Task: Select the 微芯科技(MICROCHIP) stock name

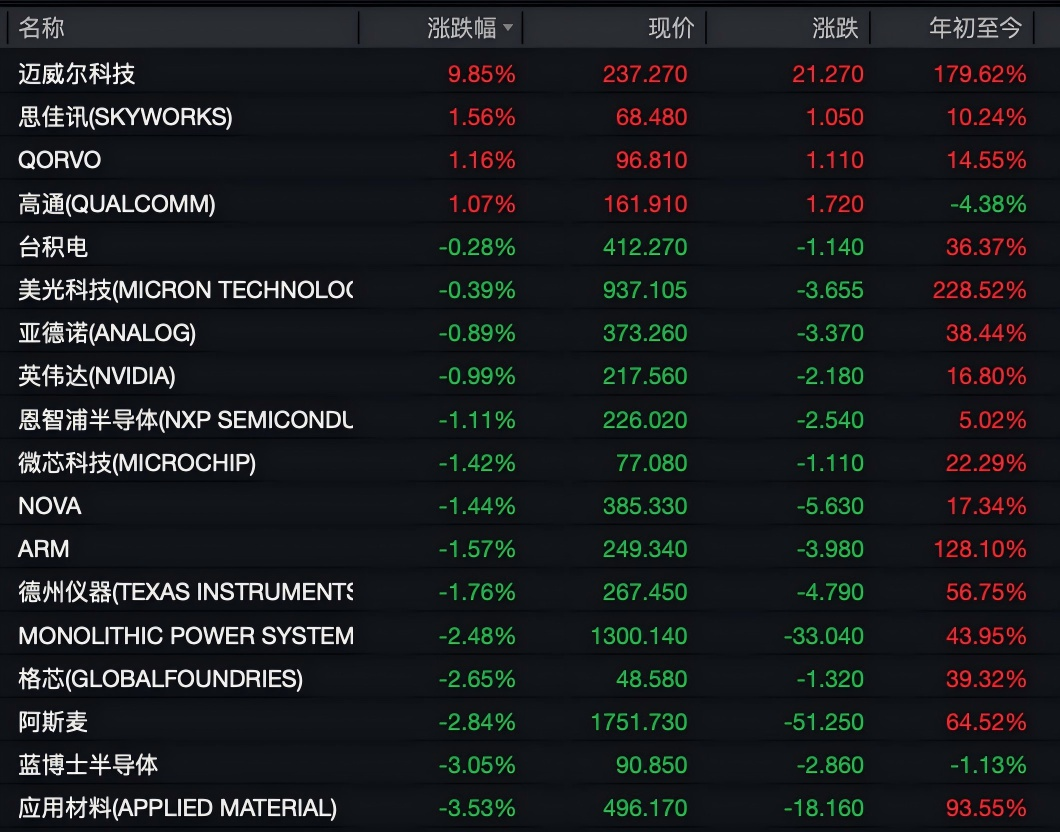Action: click(137, 463)
